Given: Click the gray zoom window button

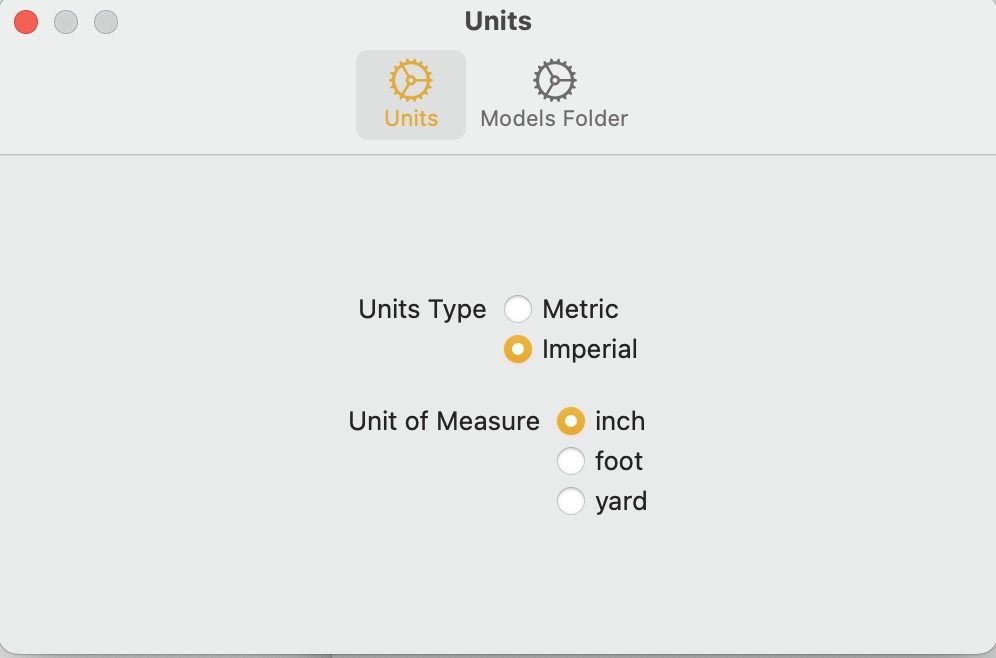Looking at the screenshot, I should (105, 22).
